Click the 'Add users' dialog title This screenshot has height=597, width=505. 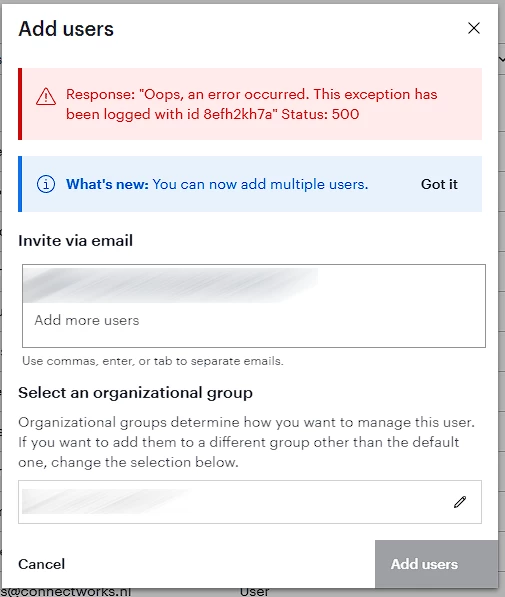pos(66,29)
